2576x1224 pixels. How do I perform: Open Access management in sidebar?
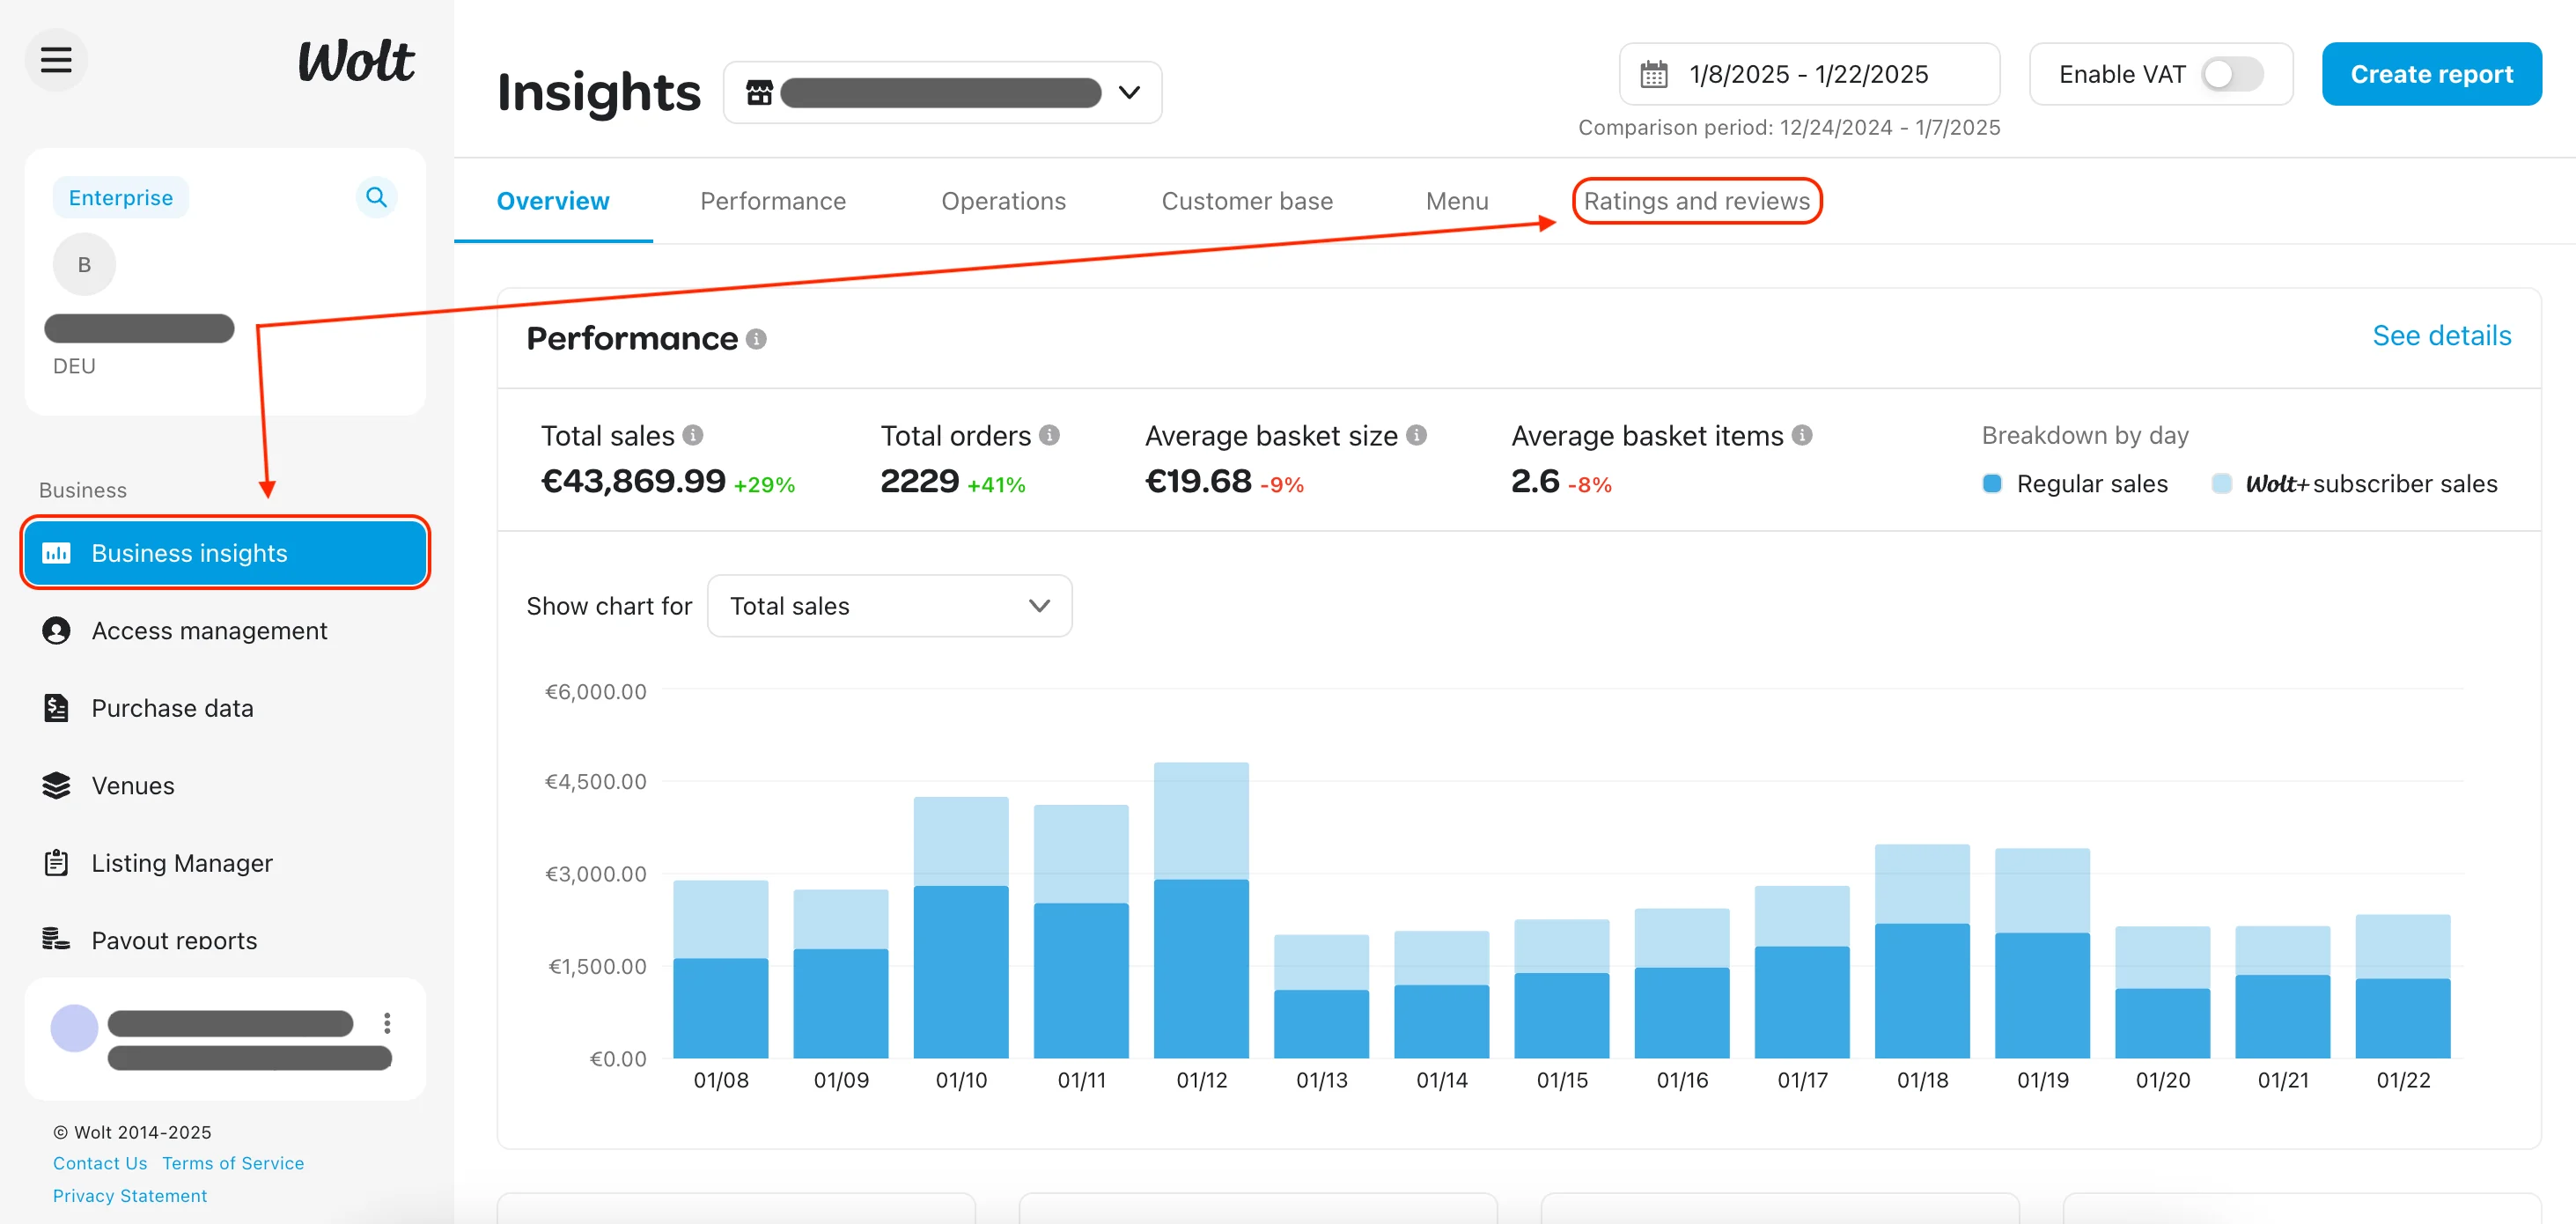209,631
